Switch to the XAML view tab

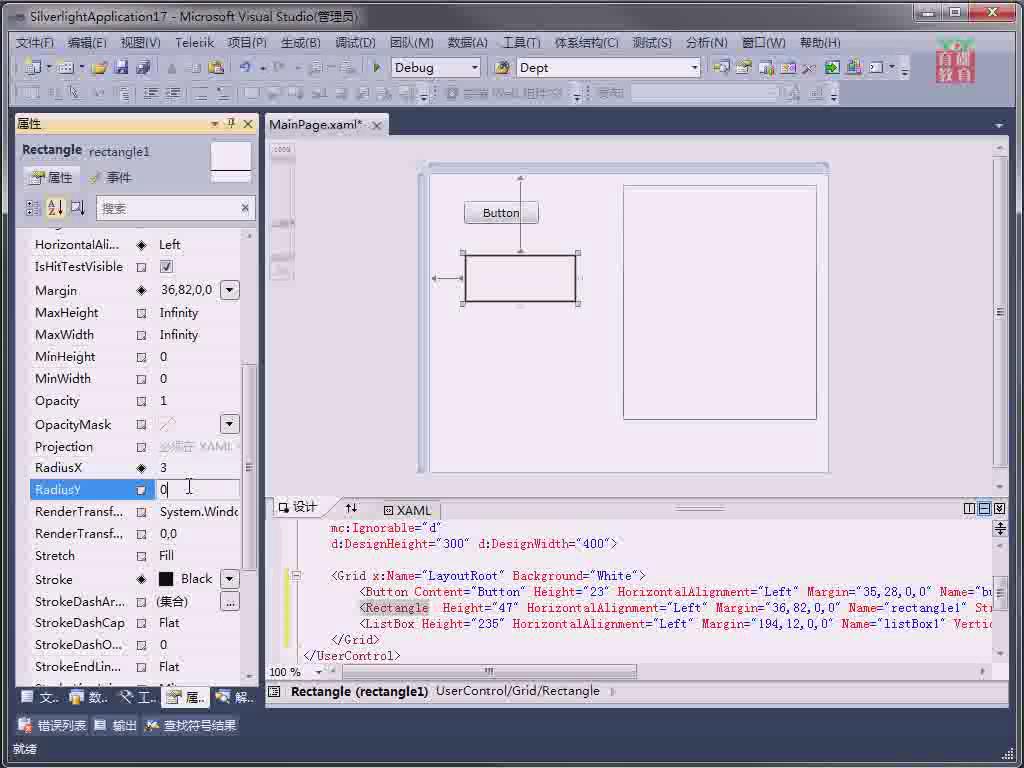tap(408, 510)
